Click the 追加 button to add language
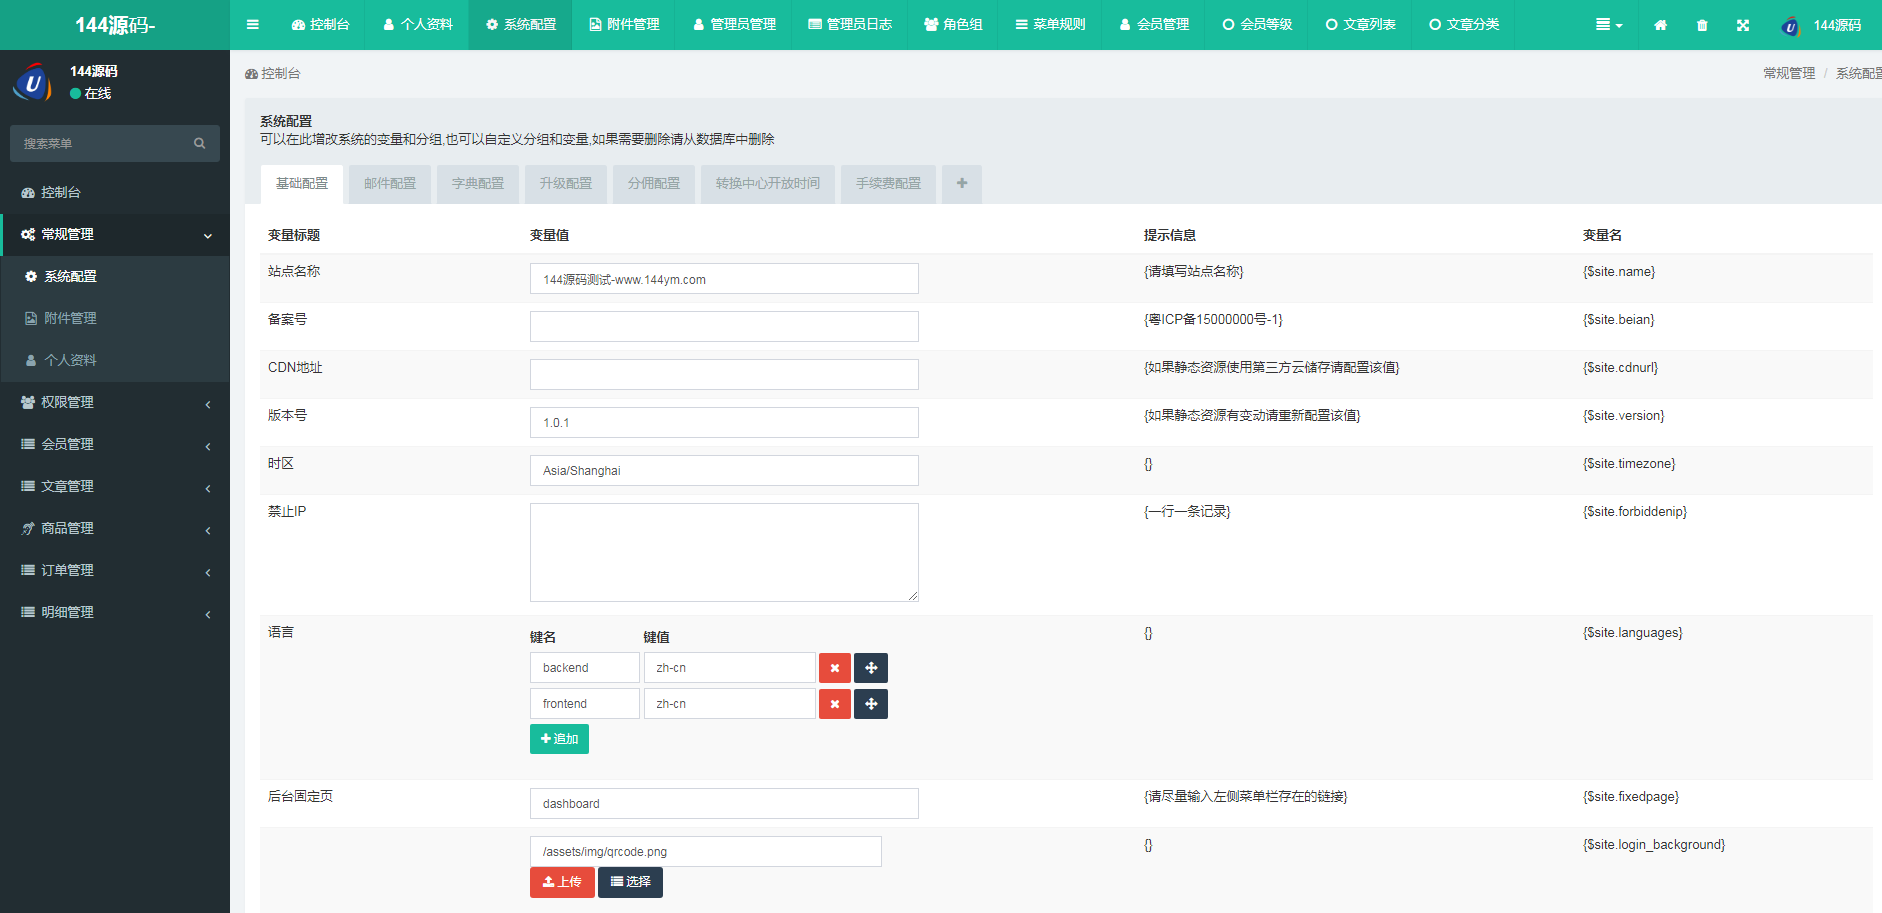This screenshot has width=1882, height=913. [559, 739]
